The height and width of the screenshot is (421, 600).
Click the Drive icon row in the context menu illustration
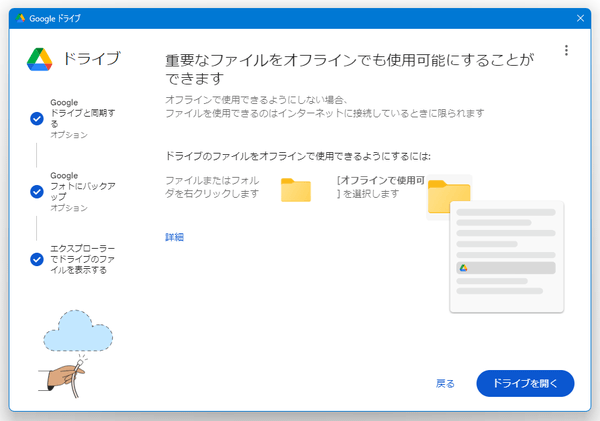(x=506, y=268)
